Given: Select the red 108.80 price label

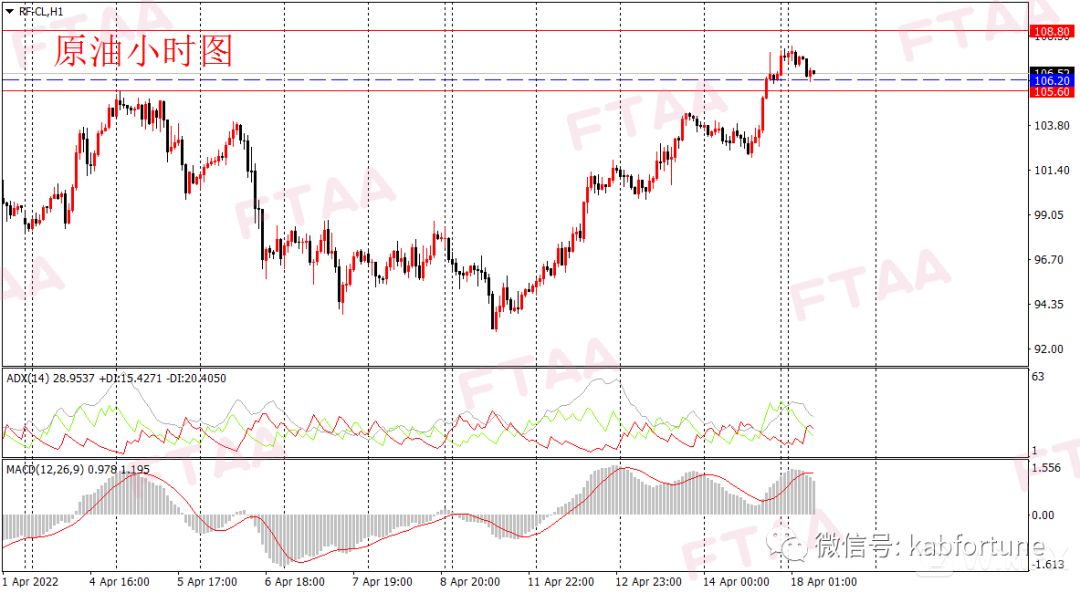Looking at the screenshot, I should [x=1051, y=31].
